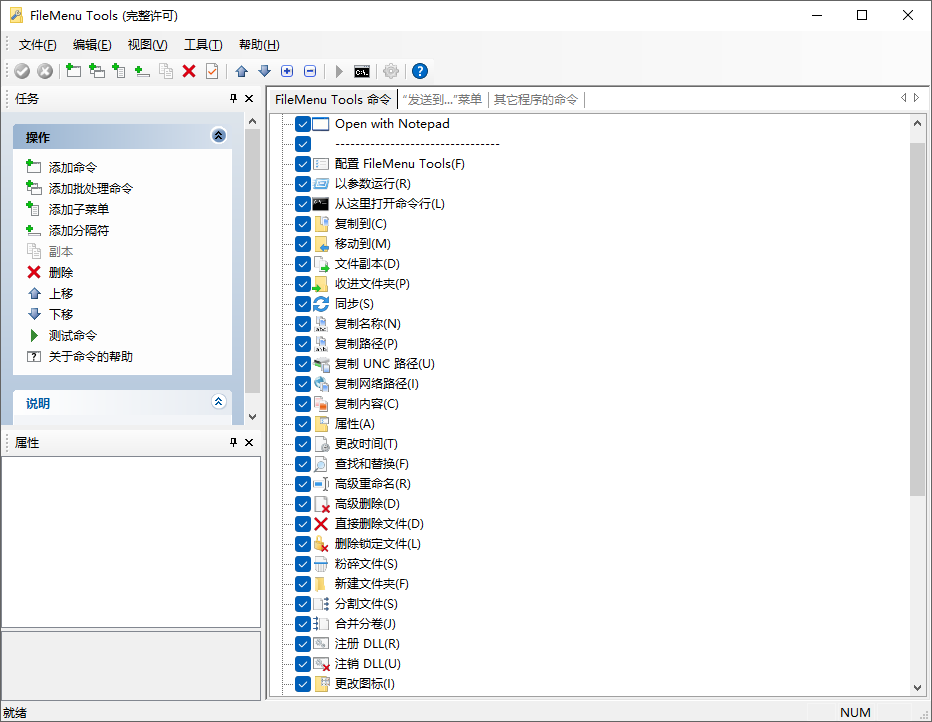
Task: Disable the 粉碎文件(S) command checkbox
Action: [302, 563]
